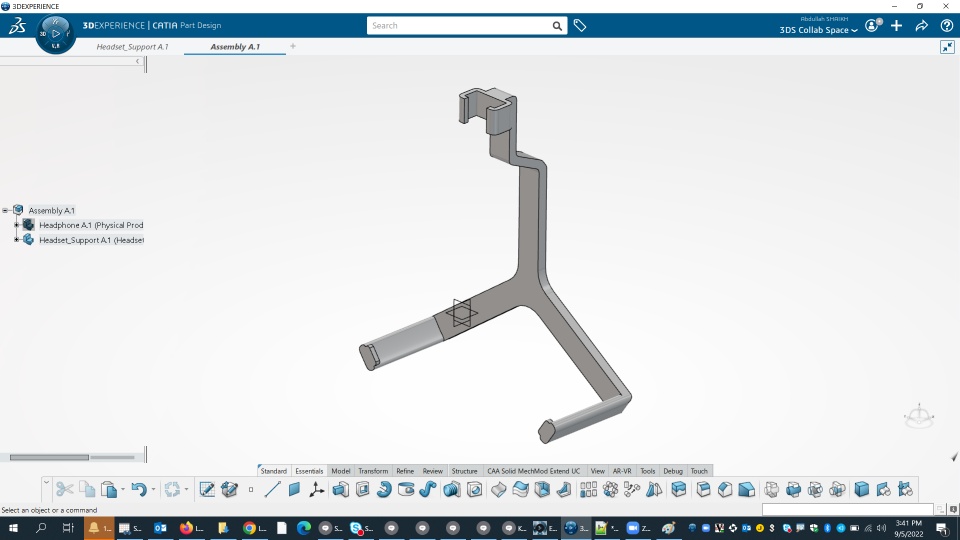Open the Model toolbar tab
The height and width of the screenshot is (540, 960).
coord(340,471)
